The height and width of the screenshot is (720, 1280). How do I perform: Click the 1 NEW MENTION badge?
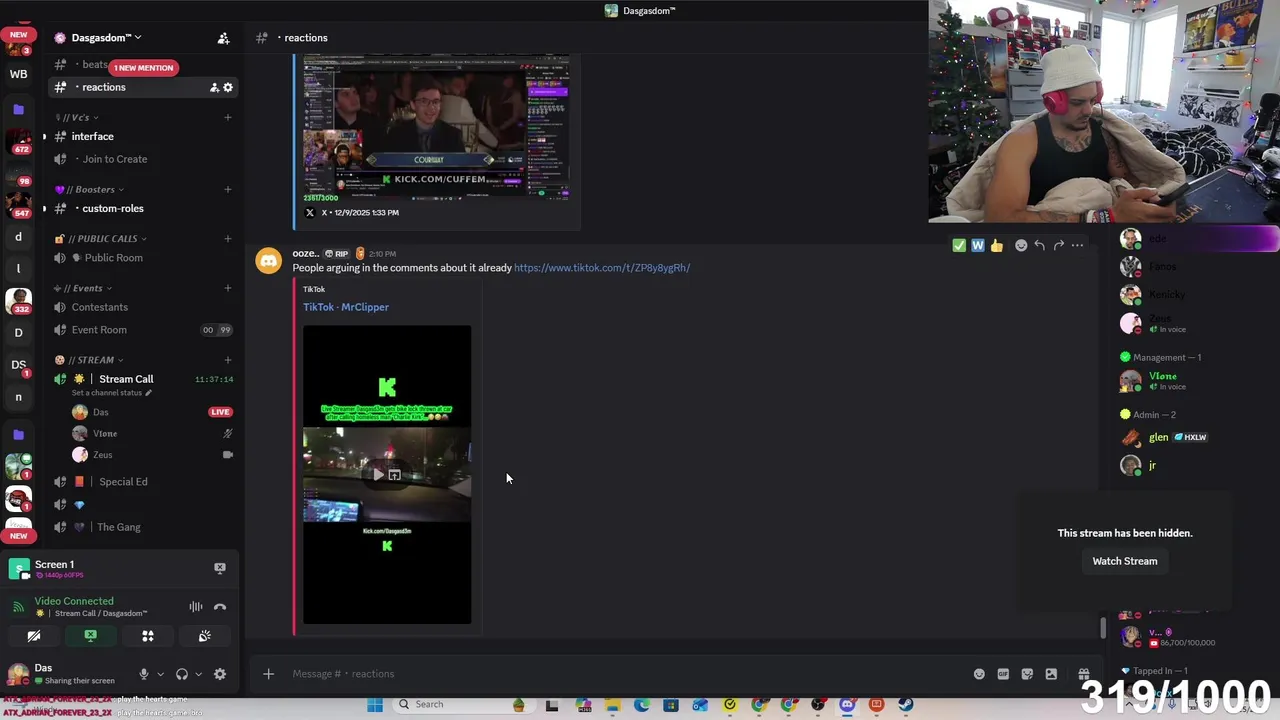click(143, 68)
